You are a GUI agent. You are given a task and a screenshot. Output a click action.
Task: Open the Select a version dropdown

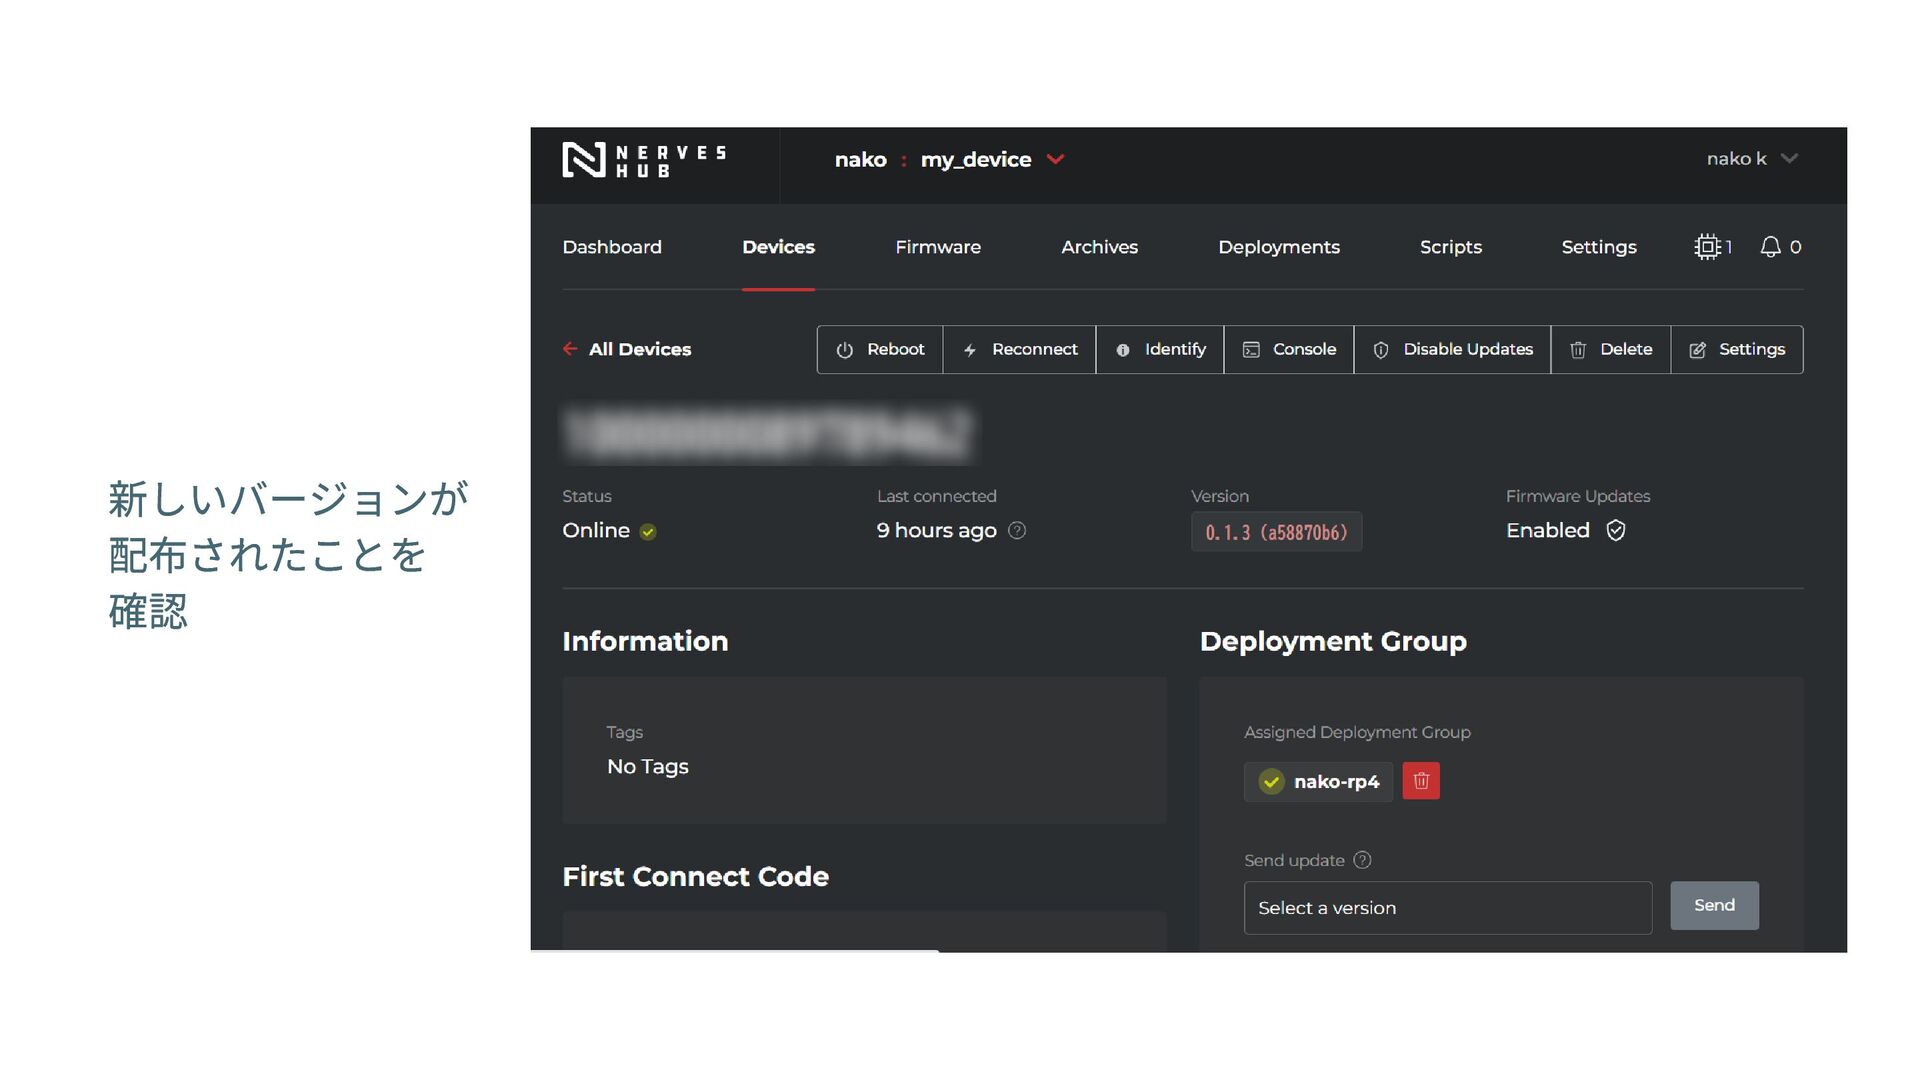(1447, 908)
